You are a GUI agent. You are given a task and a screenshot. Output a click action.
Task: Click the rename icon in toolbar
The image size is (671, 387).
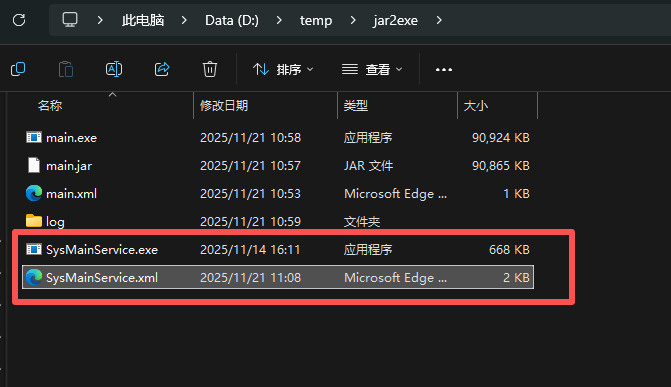coord(114,69)
